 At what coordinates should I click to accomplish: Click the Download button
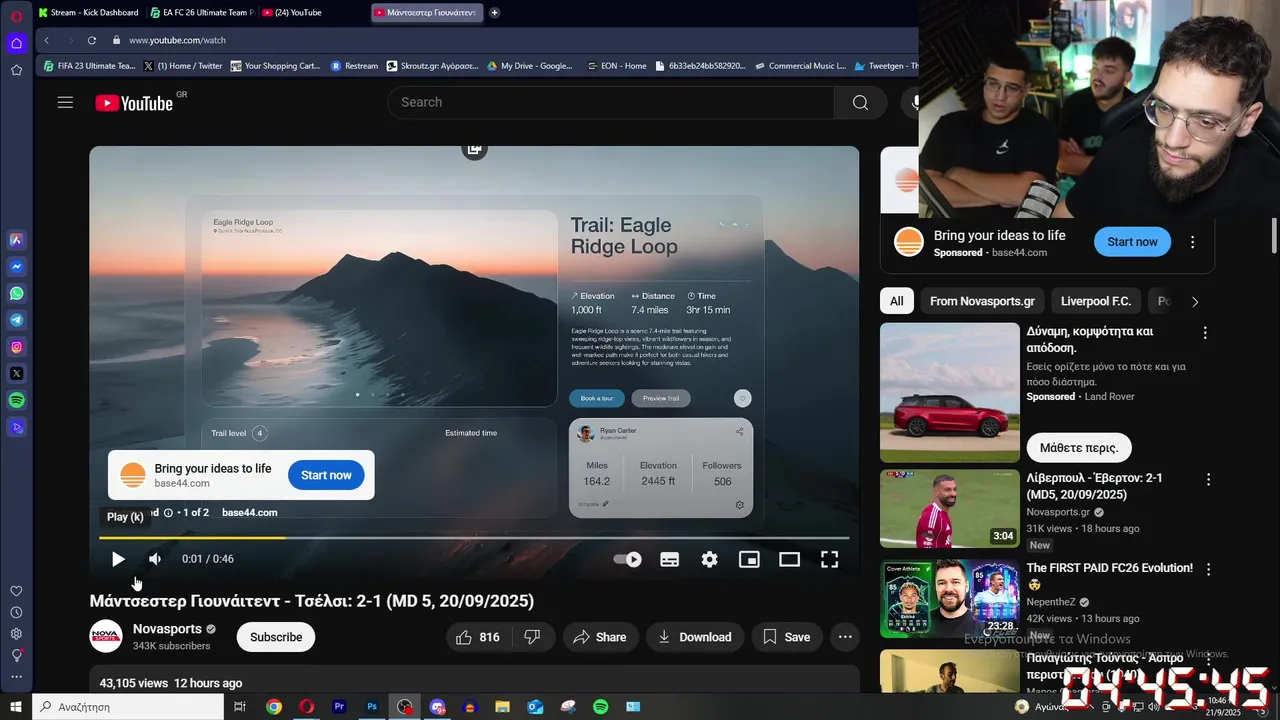[695, 637]
